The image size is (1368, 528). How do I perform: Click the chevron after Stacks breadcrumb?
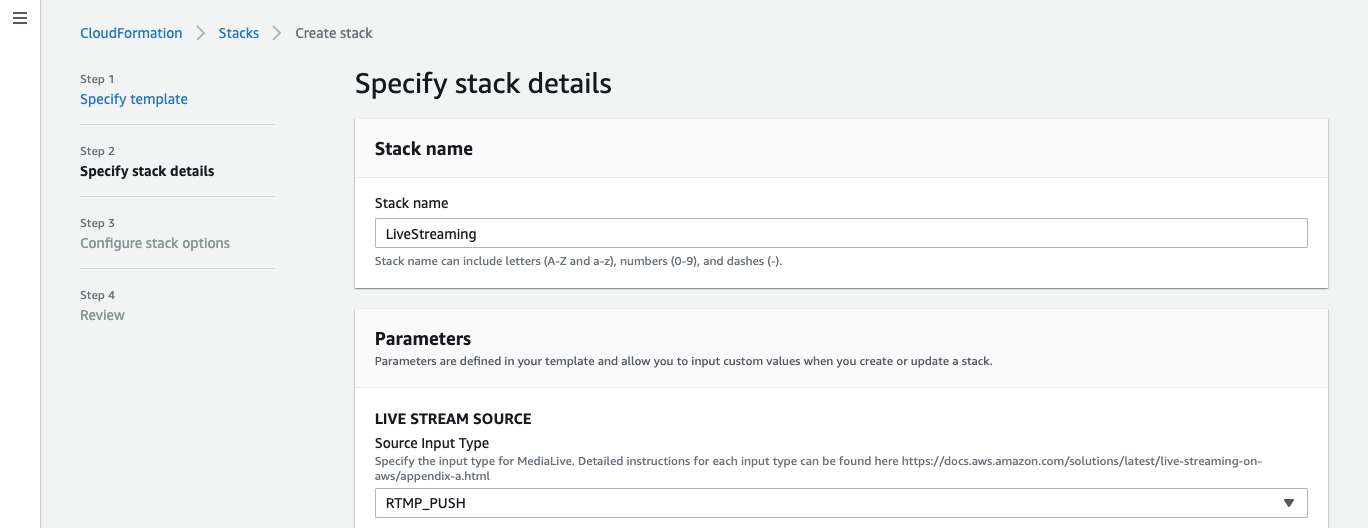[277, 33]
